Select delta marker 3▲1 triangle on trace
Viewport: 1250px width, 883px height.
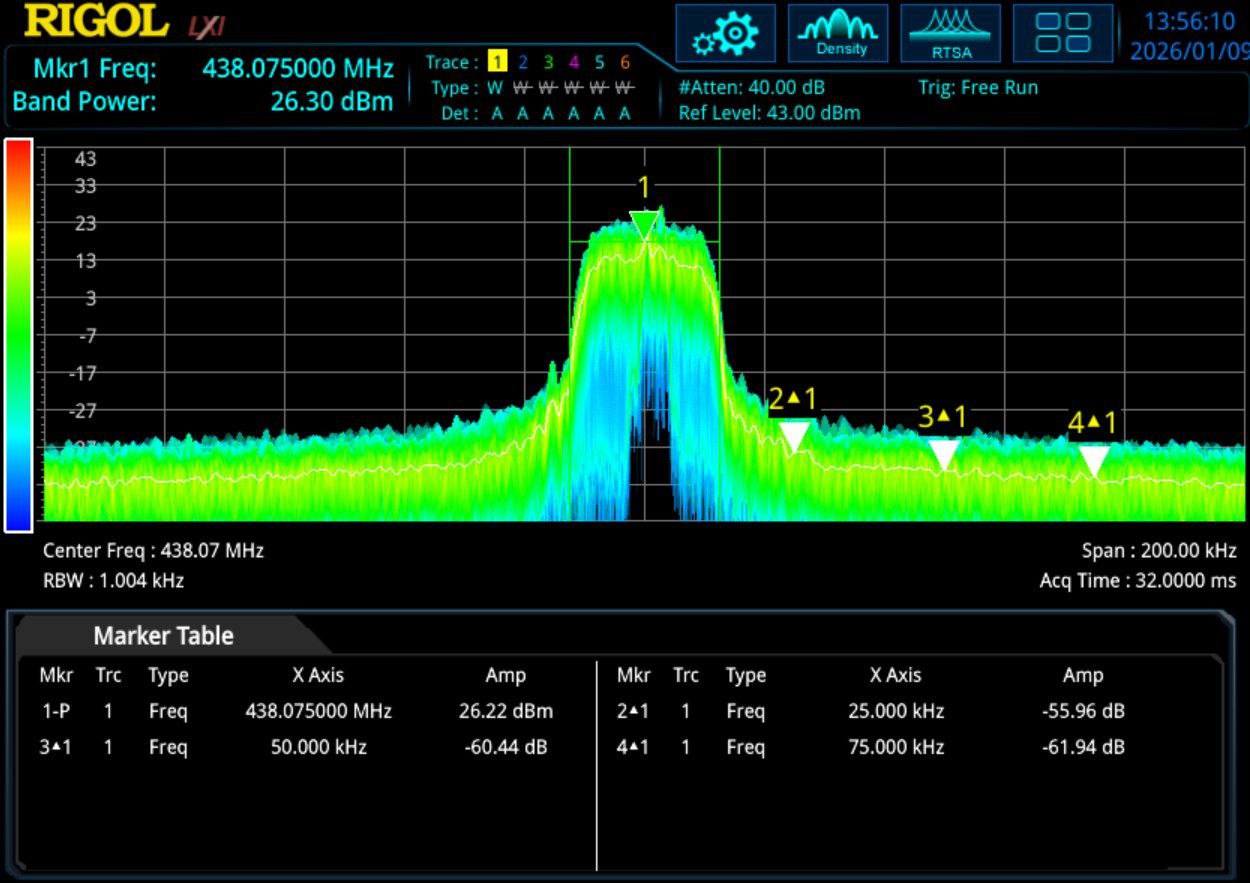pos(944,455)
